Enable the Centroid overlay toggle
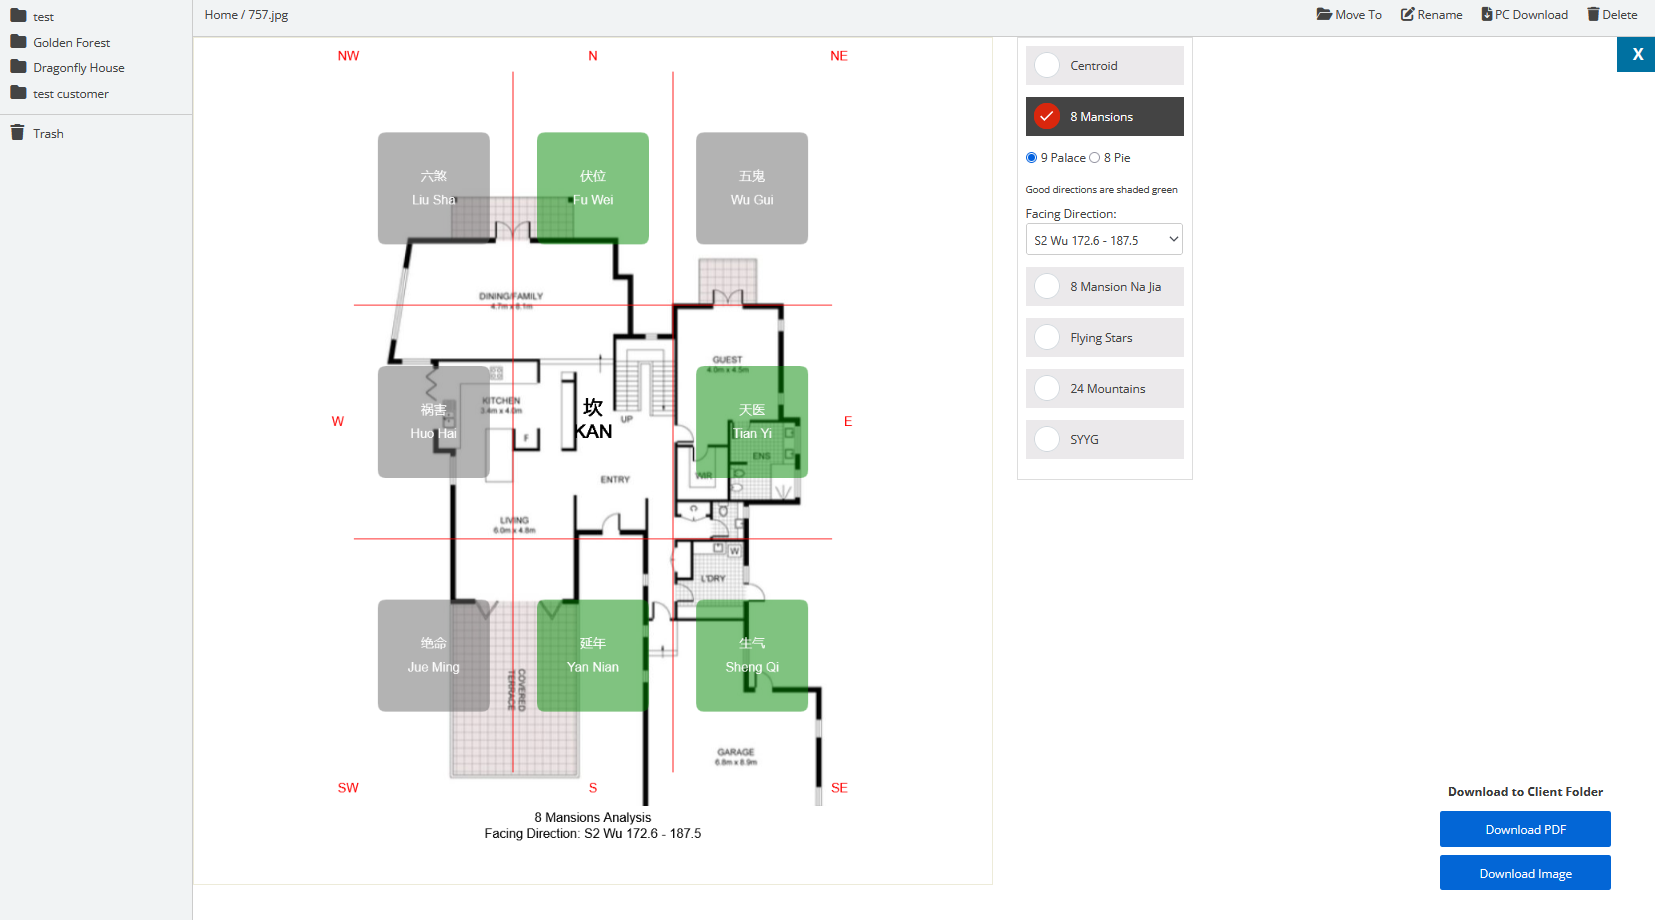The width and height of the screenshot is (1655, 920). [1047, 66]
